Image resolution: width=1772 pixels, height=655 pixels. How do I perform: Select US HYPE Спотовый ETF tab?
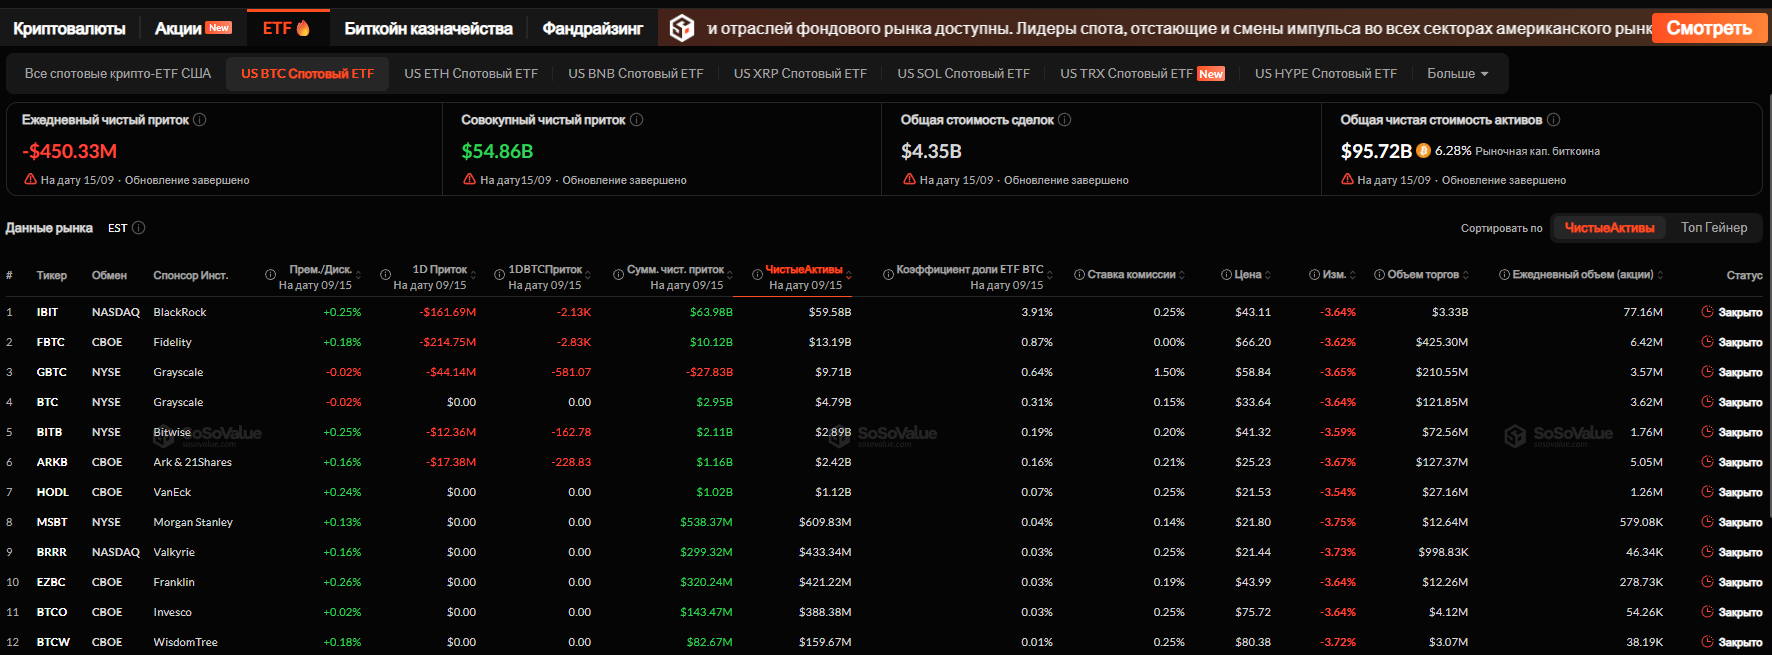[x=1326, y=74]
